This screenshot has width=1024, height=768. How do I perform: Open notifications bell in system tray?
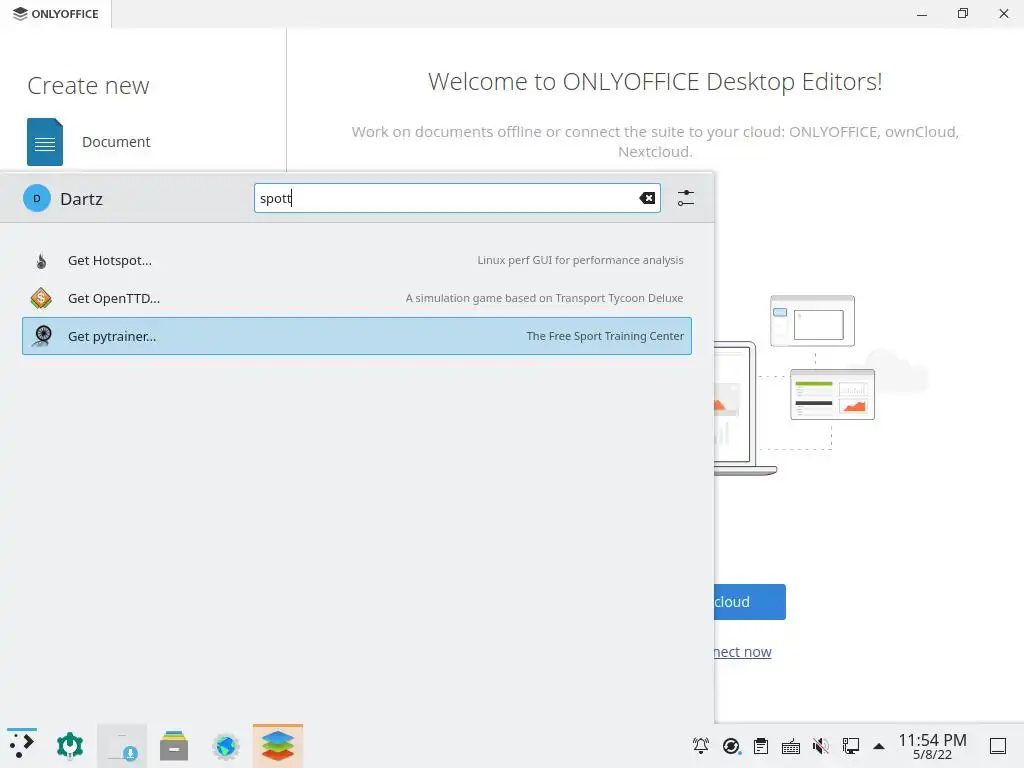pos(701,746)
